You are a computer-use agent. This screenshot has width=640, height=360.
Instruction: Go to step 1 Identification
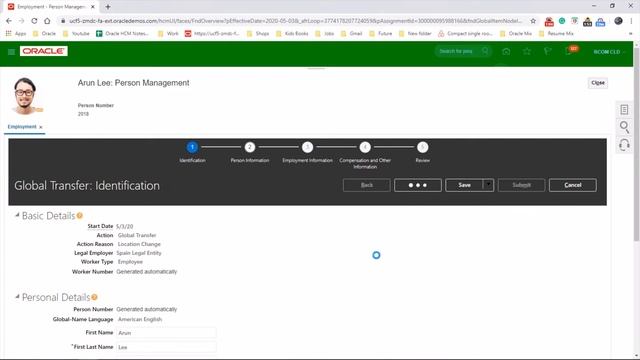pos(192,147)
